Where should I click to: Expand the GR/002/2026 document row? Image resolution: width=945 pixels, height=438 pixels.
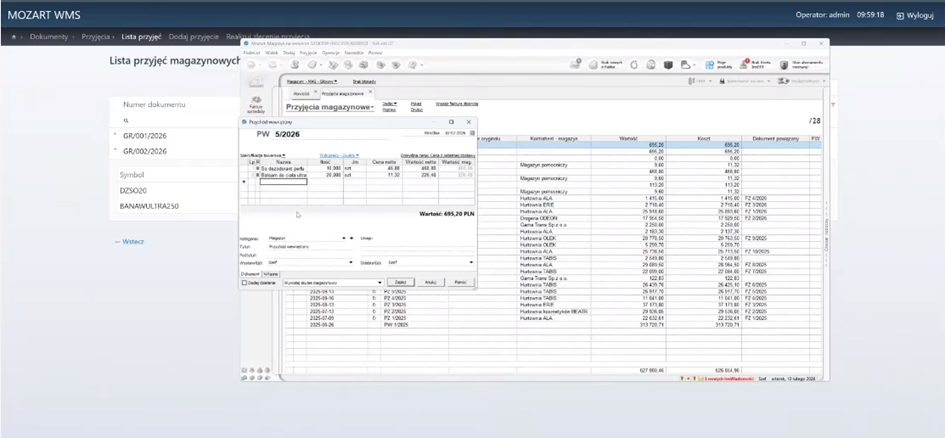pyautogui.click(x=114, y=151)
